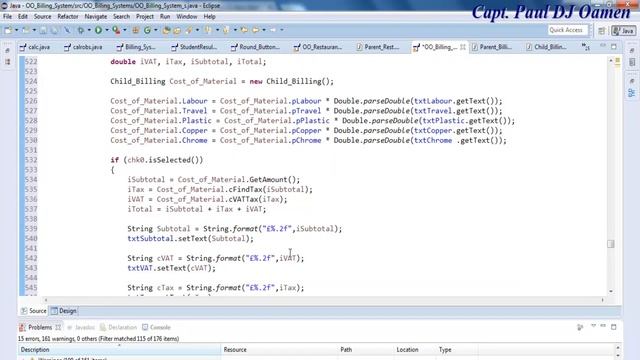Switch to the StudentResul... editor tab

click(x=194, y=47)
